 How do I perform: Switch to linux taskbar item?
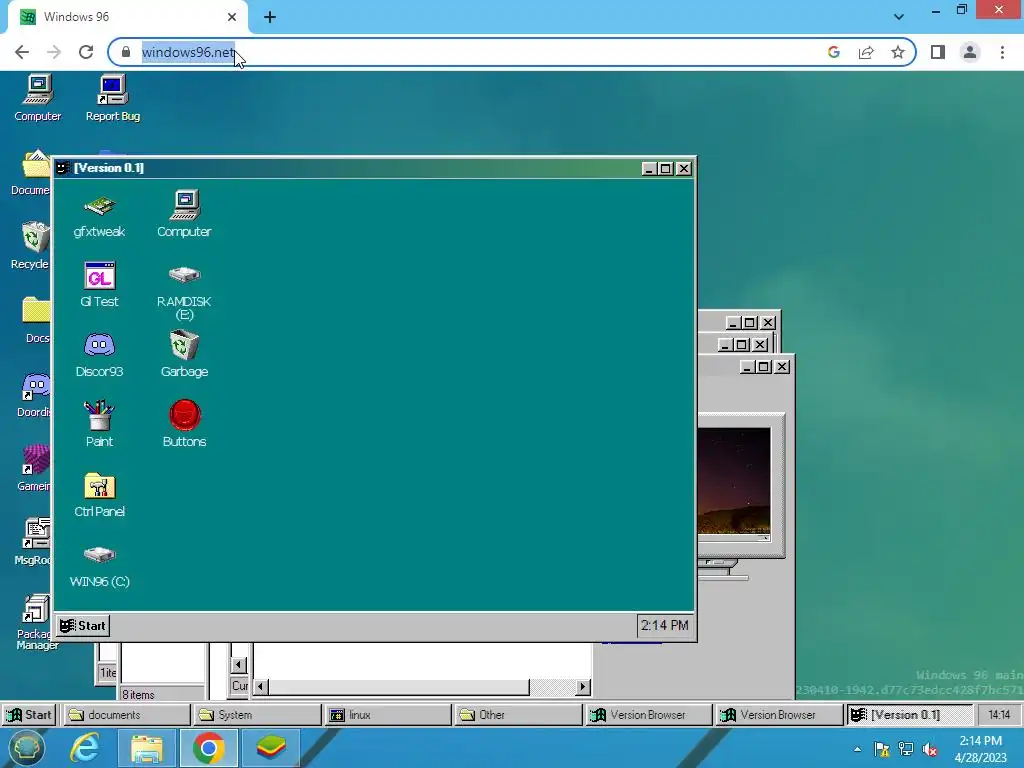click(x=388, y=714)
